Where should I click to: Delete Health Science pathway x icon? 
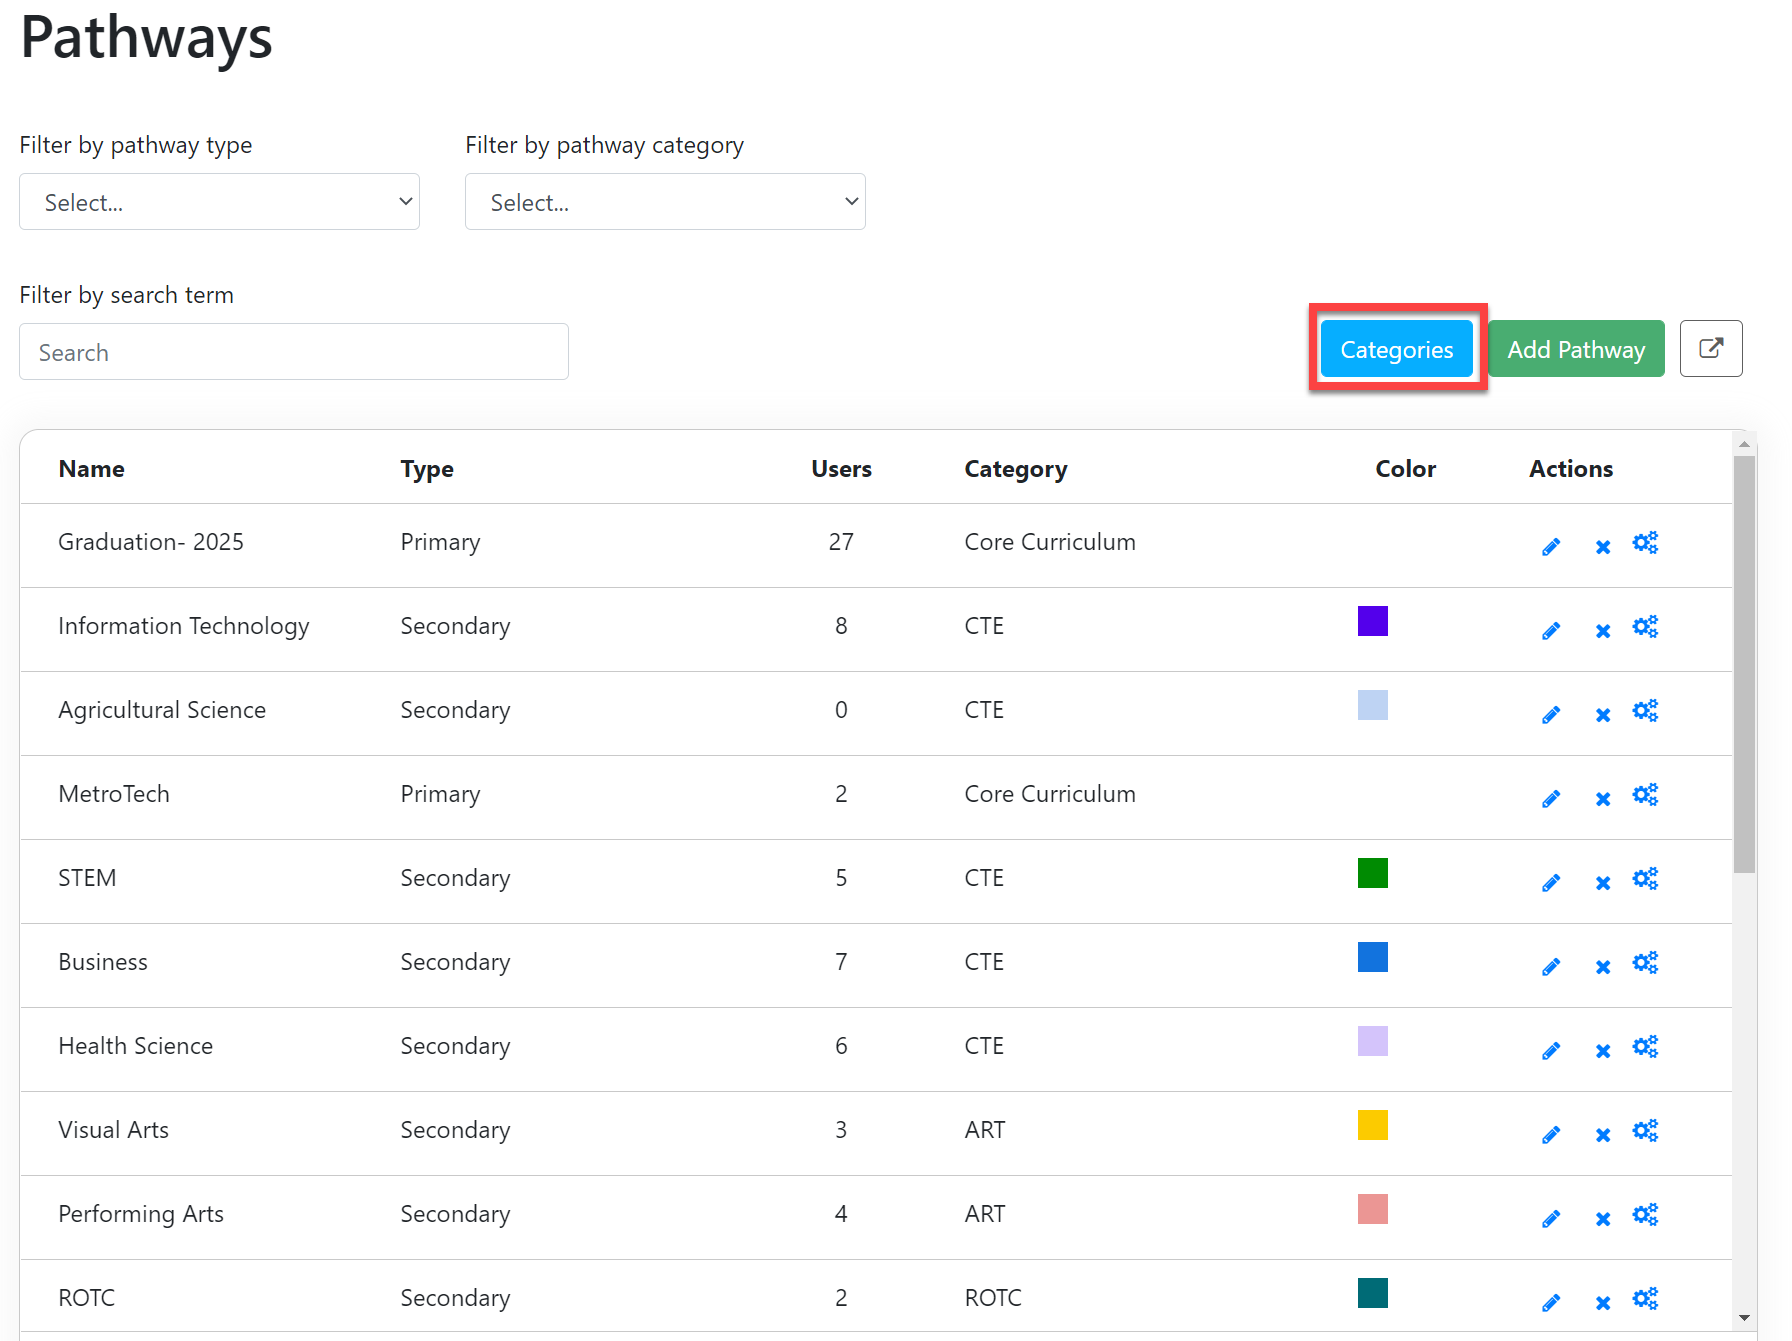1603,1051
